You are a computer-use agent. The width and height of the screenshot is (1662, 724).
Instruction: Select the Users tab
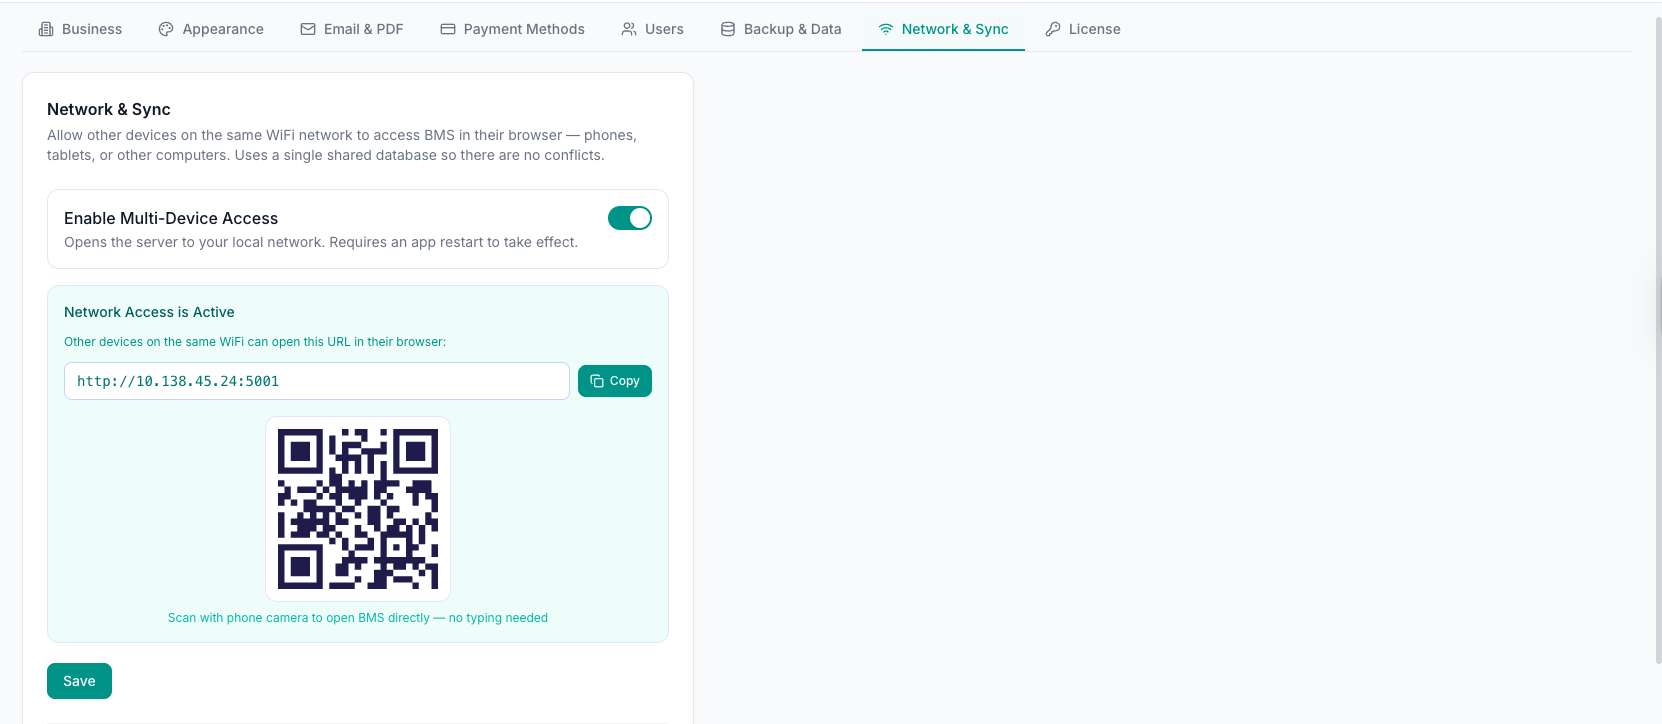[653, 29]
